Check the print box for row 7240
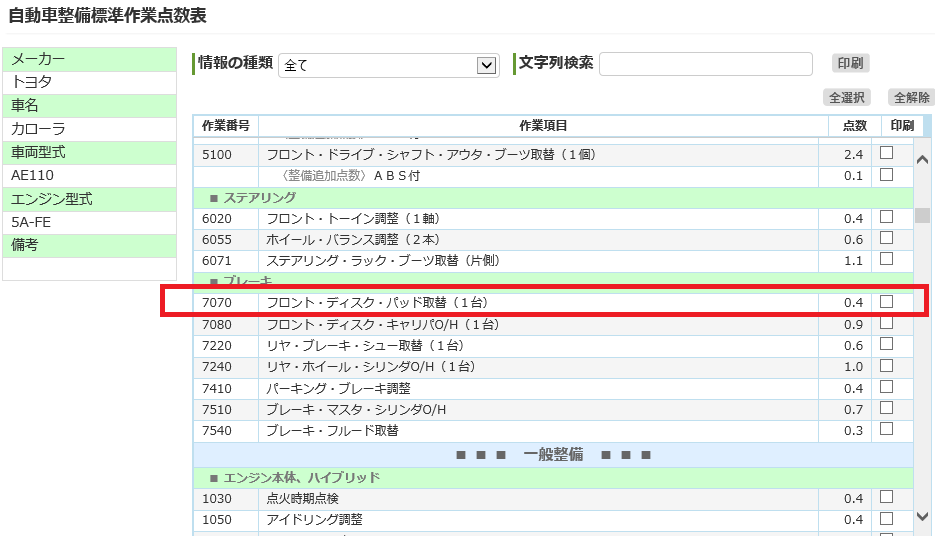The width and height of the screenshot is (935, 536). tap(887, 365)
